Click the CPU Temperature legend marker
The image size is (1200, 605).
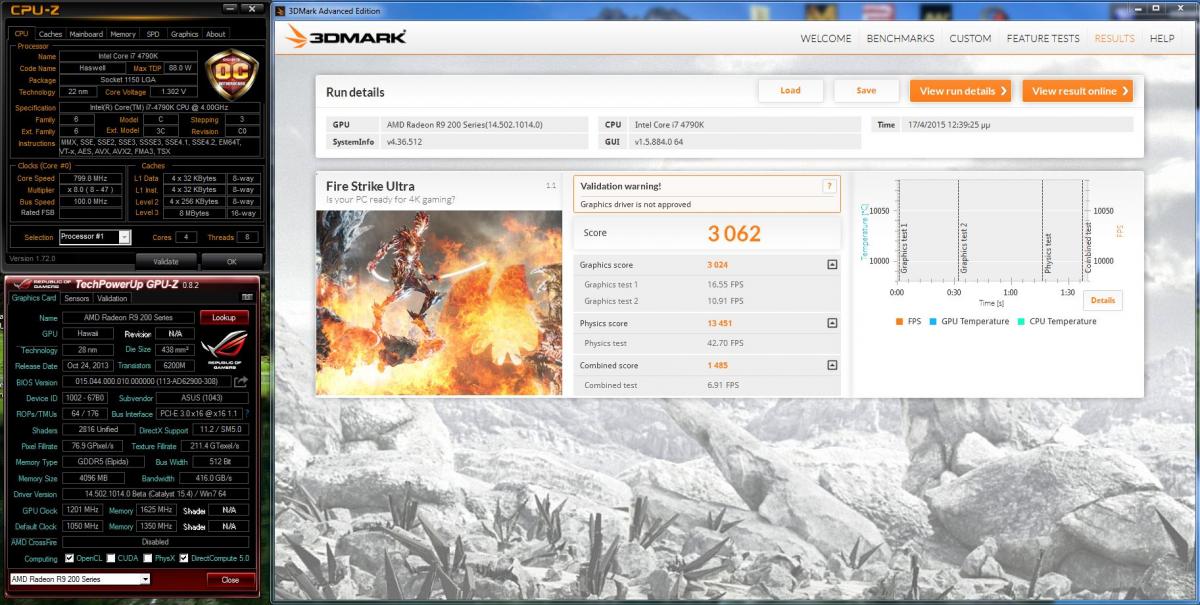click(1020, 321)
